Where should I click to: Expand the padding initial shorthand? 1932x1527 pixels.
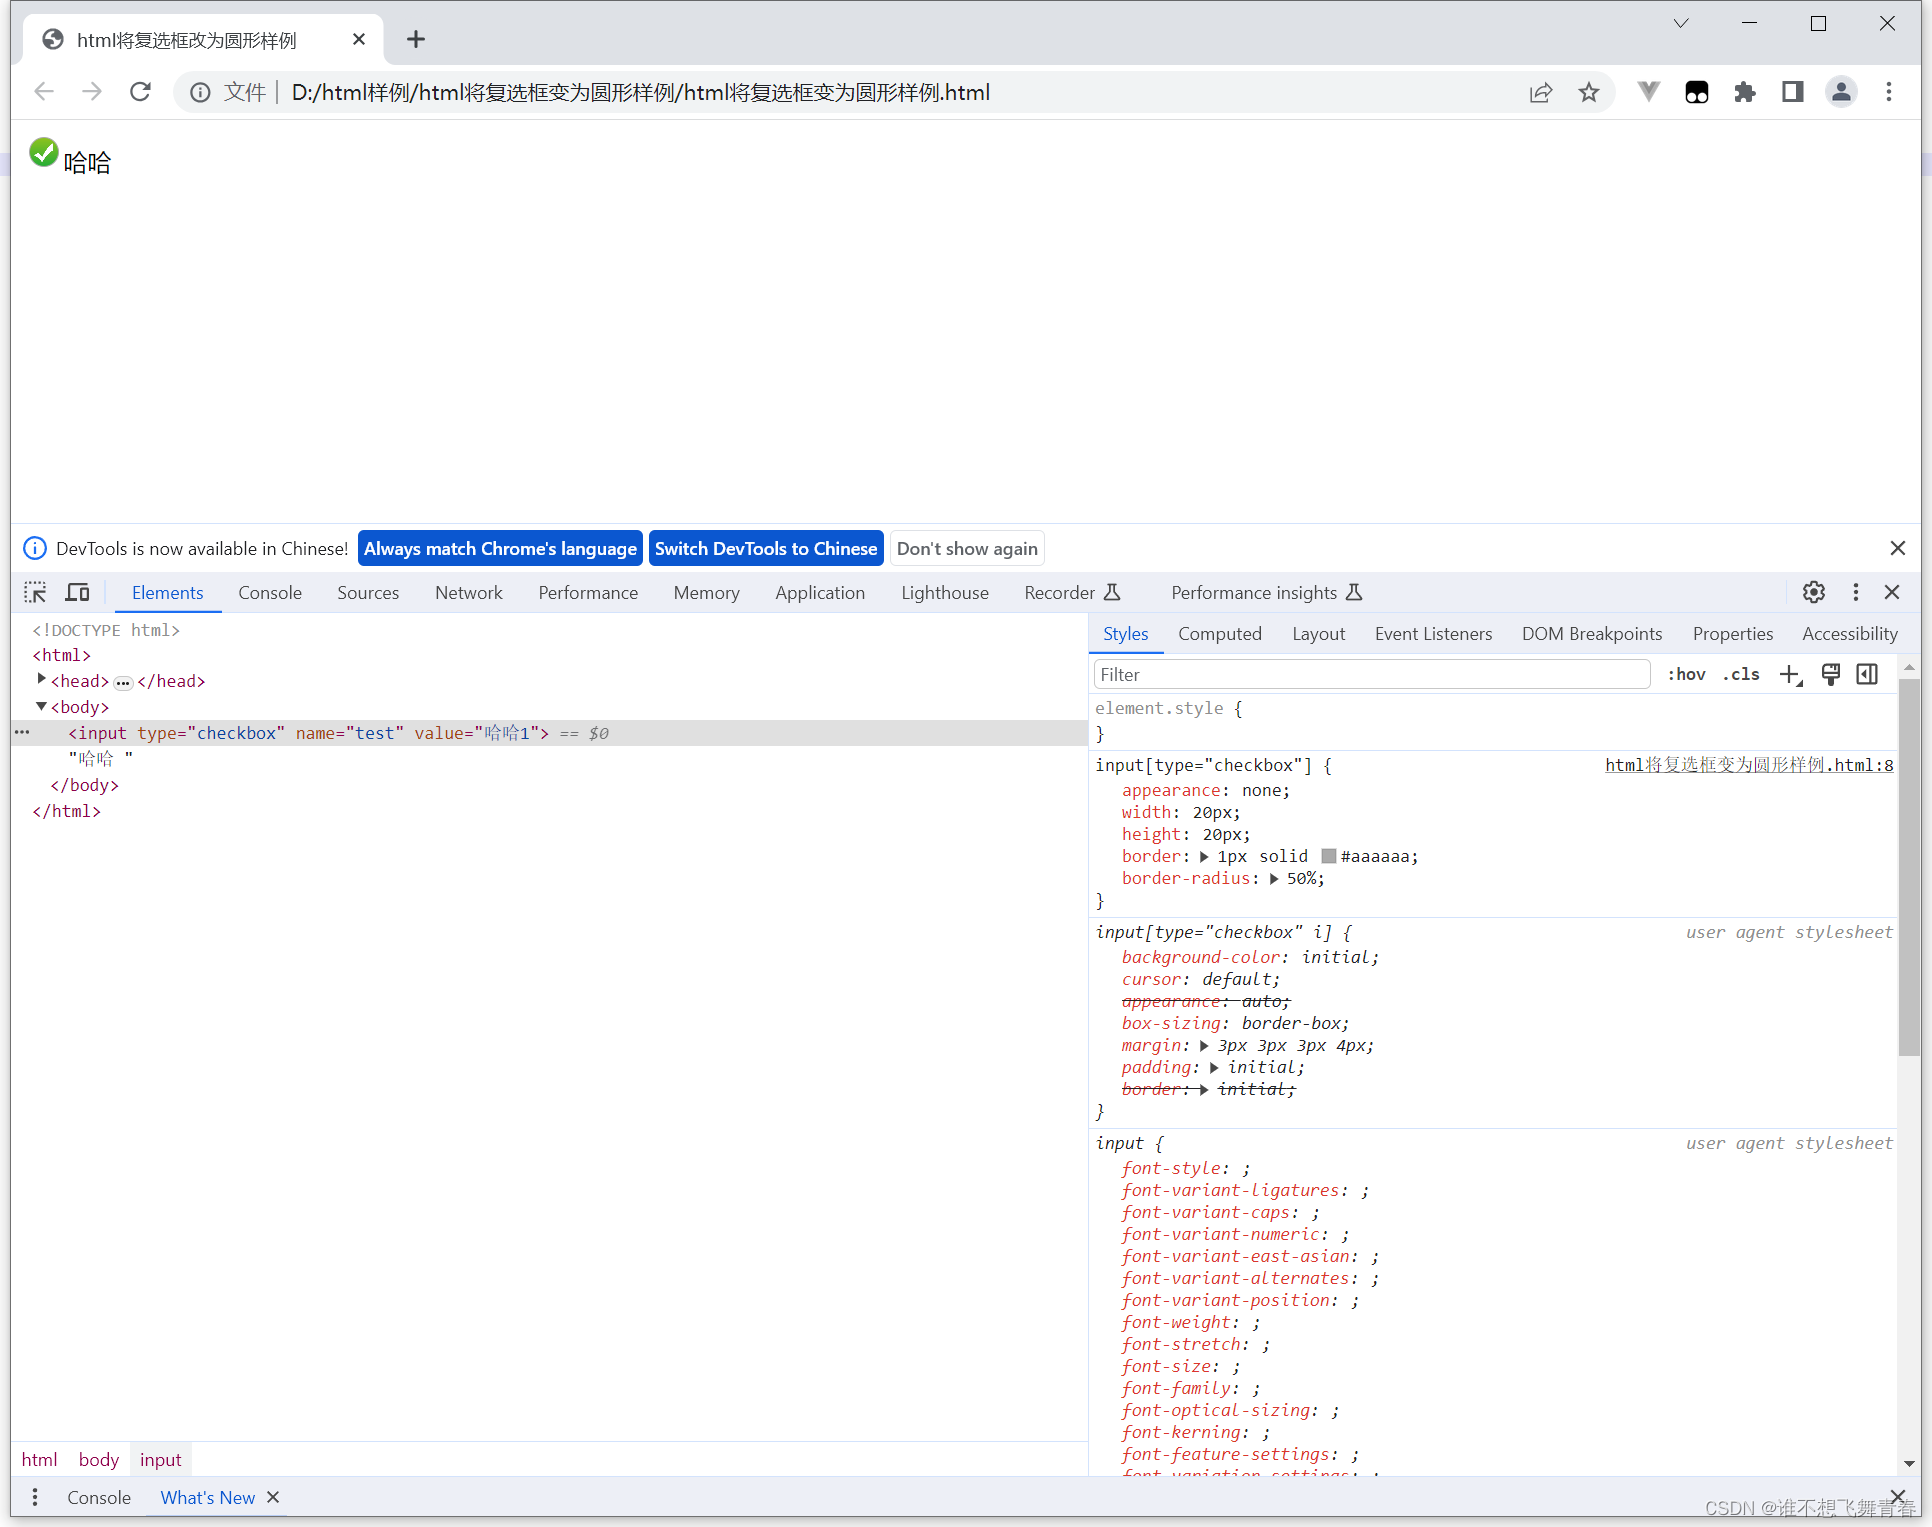(x=1214, y=1068)
